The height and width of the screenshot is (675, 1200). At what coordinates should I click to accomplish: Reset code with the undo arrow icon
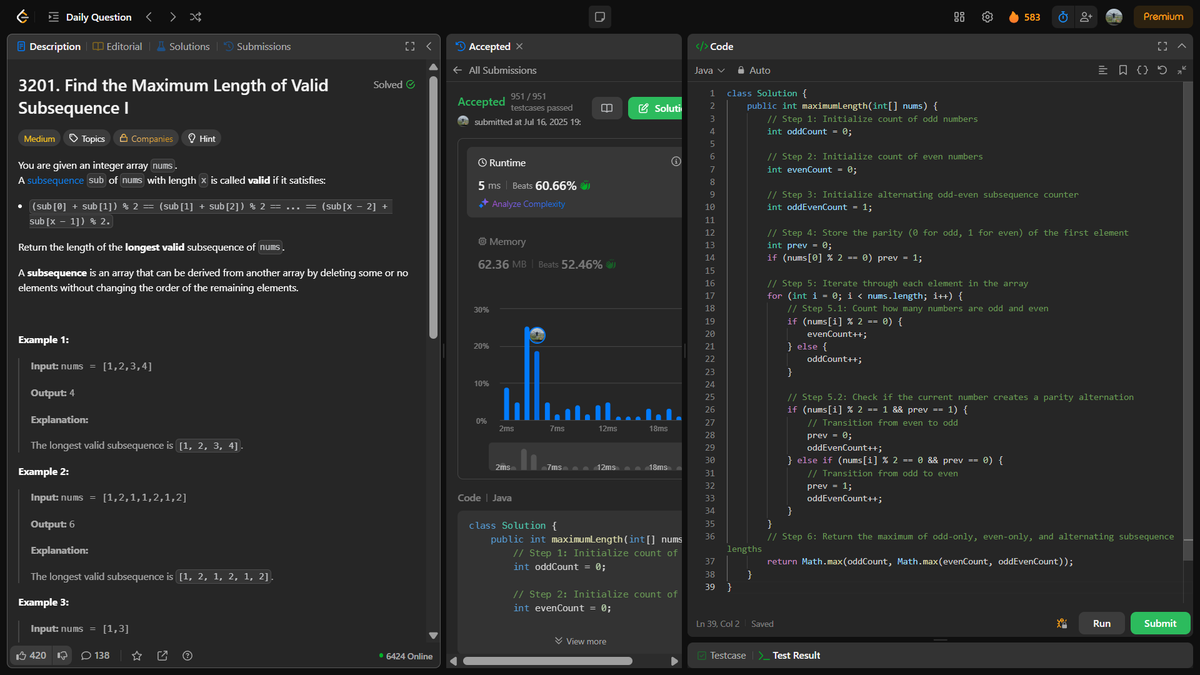[x=1162, y=70]
